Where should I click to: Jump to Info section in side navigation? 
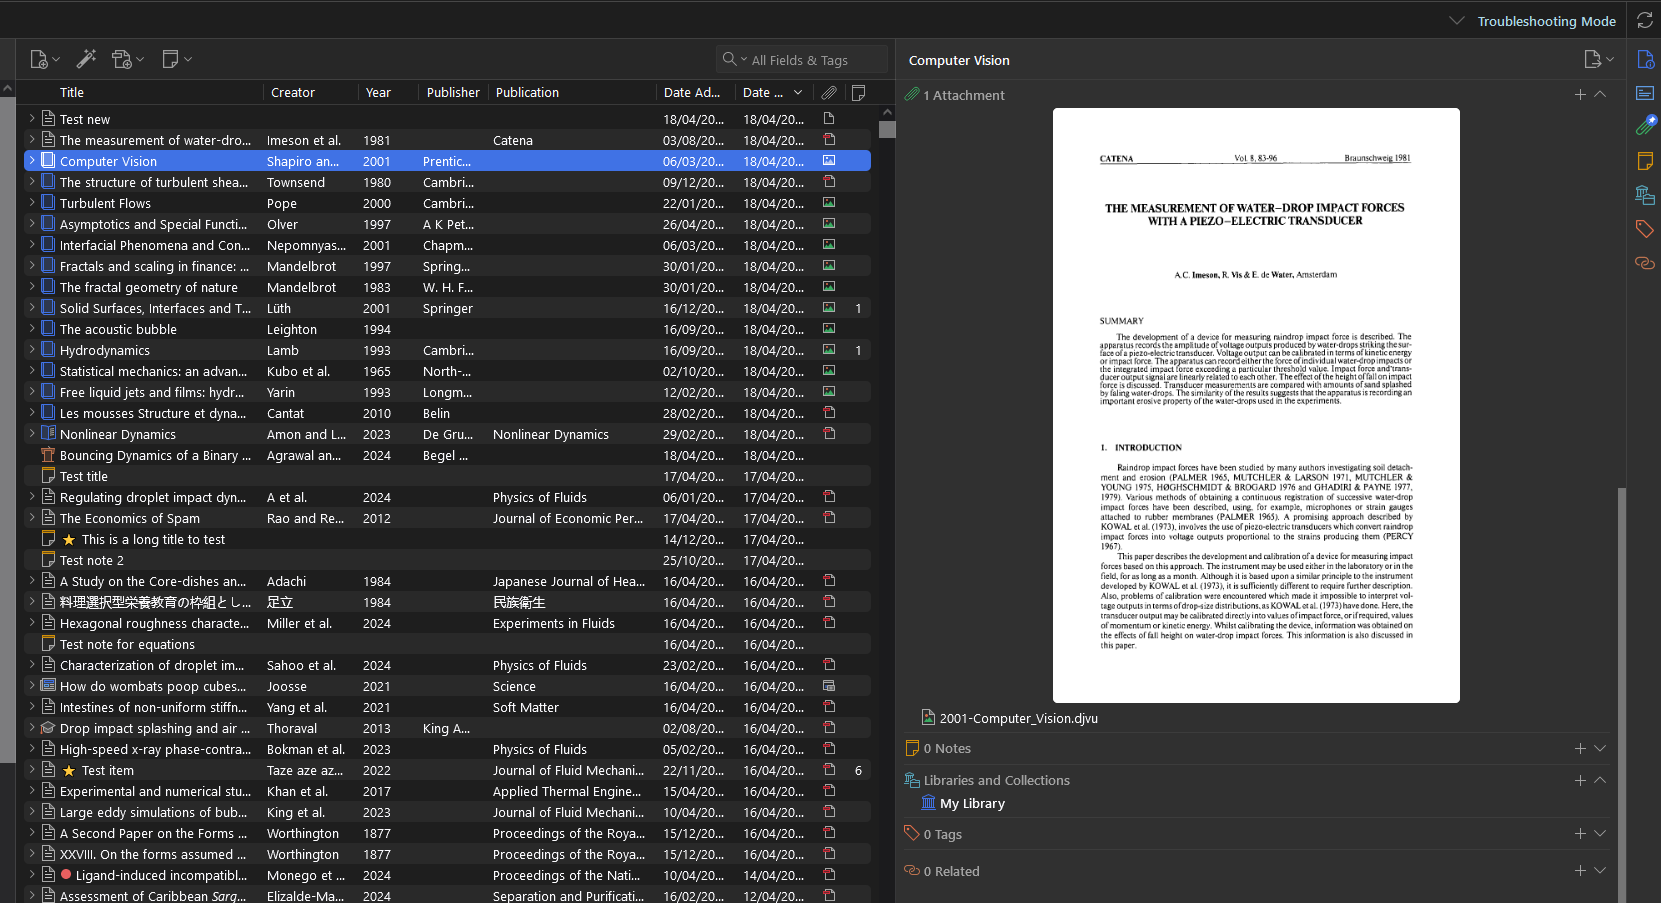tap(1645, 60)
